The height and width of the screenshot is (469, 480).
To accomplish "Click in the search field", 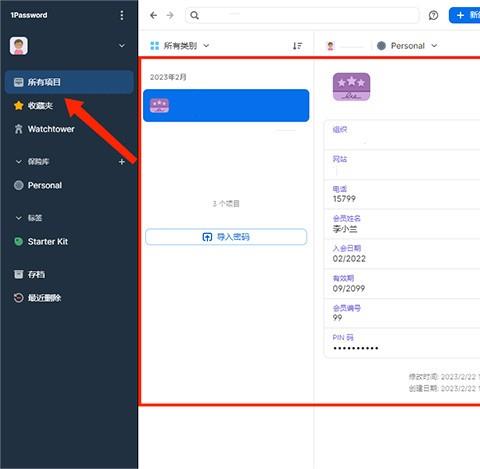I will point(302,15).
